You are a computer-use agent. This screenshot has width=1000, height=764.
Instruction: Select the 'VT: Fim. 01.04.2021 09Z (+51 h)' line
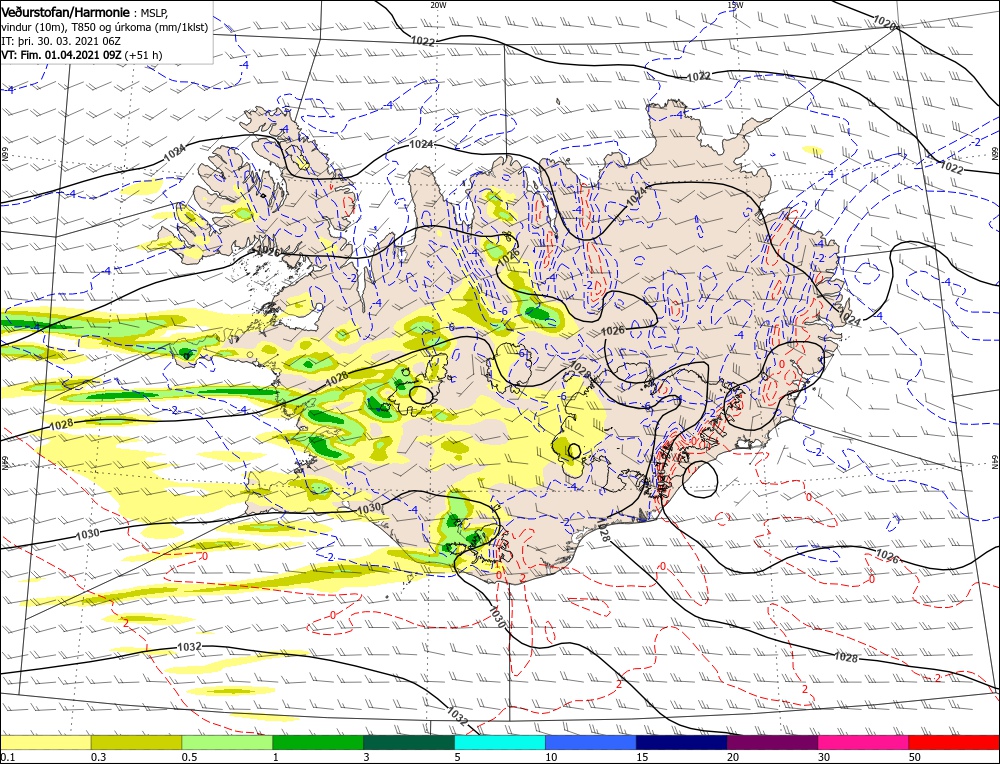[82, 55]
